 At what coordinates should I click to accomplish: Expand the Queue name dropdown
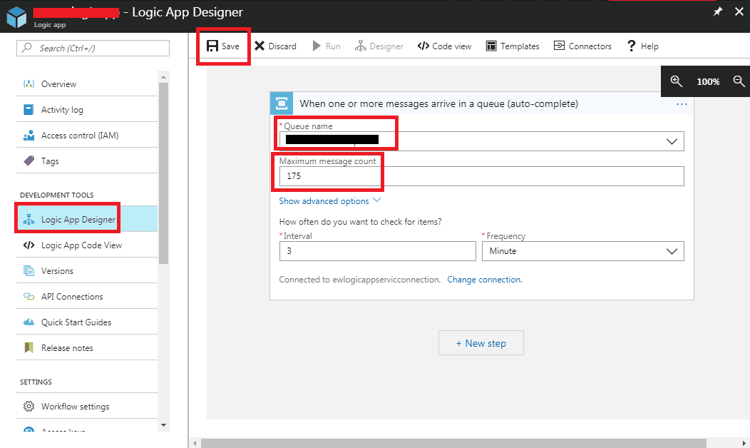671,141
